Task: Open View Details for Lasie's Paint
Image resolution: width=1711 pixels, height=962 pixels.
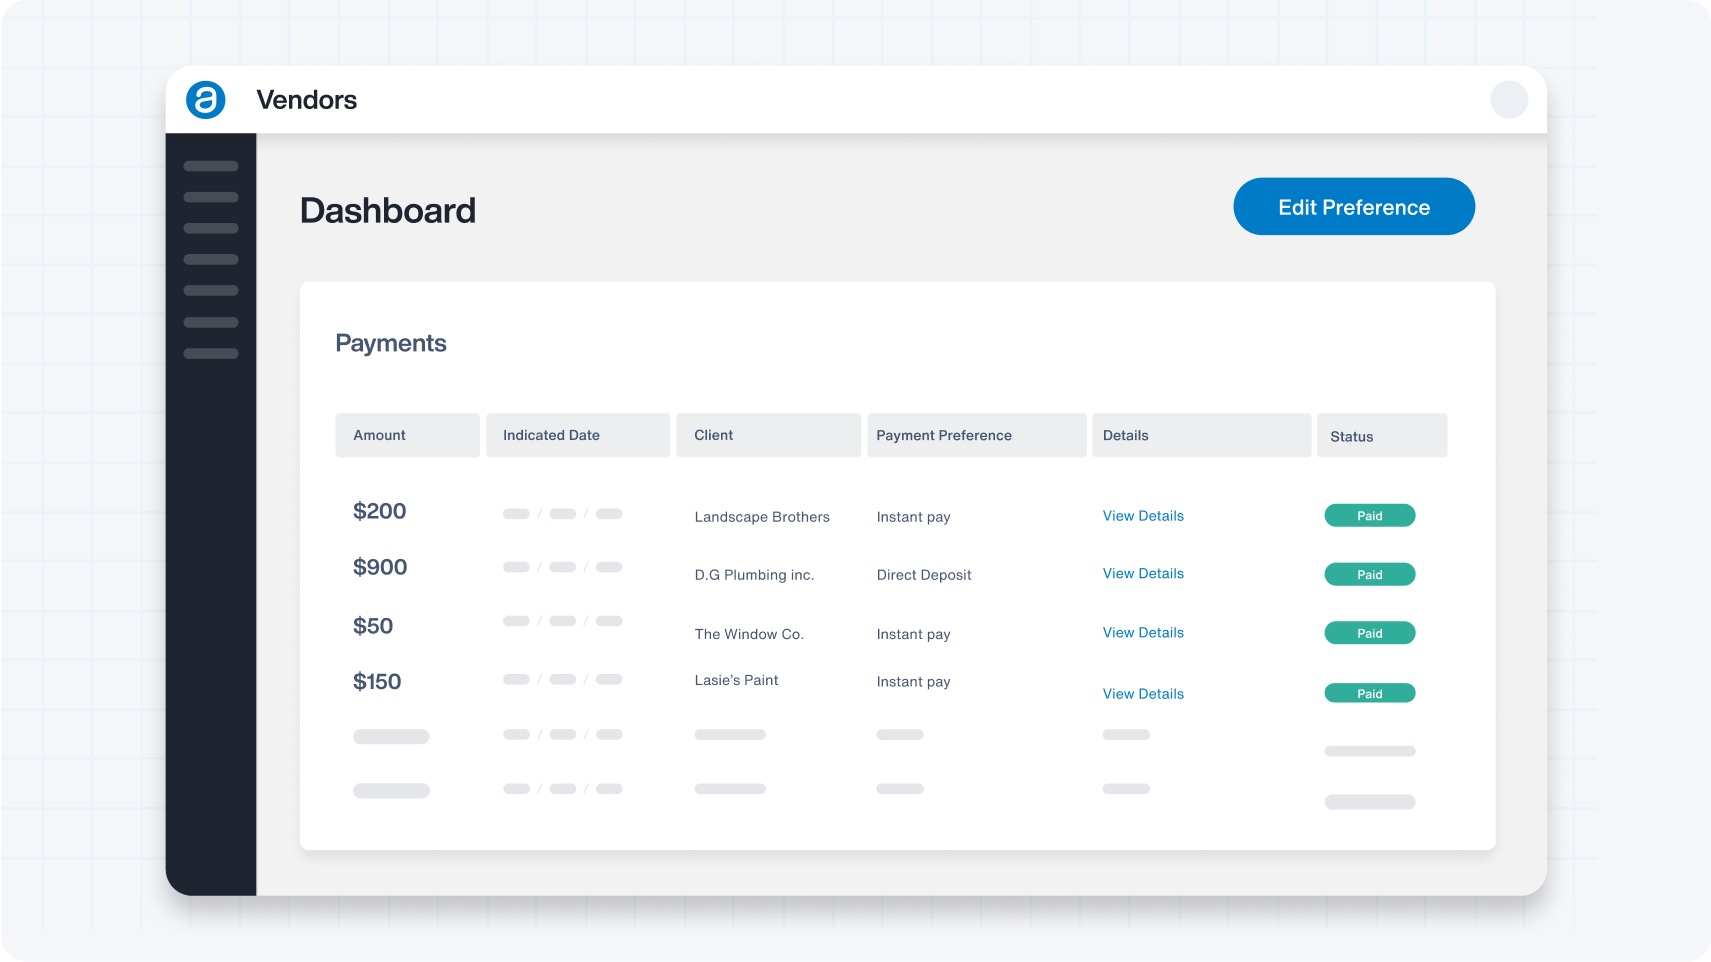Action: [1143, 694]
